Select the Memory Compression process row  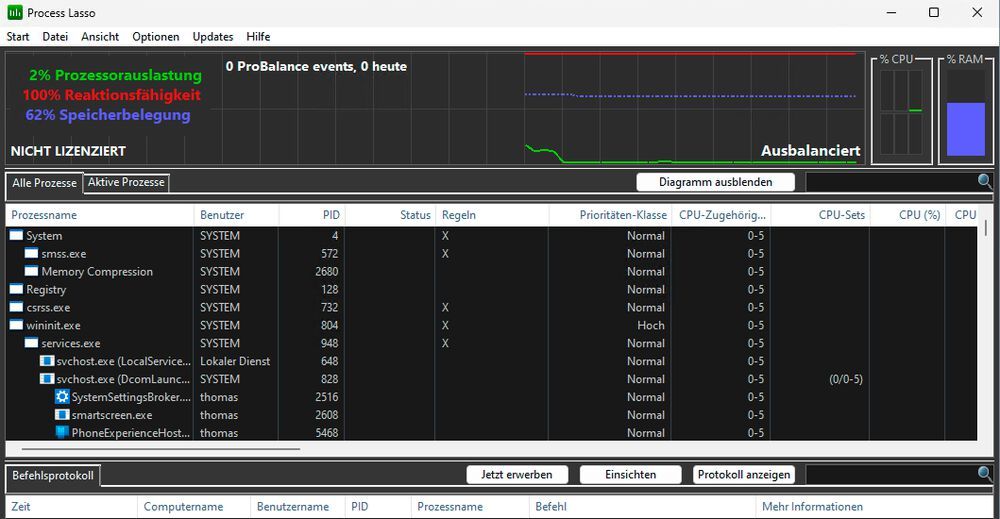coord(491,272)
